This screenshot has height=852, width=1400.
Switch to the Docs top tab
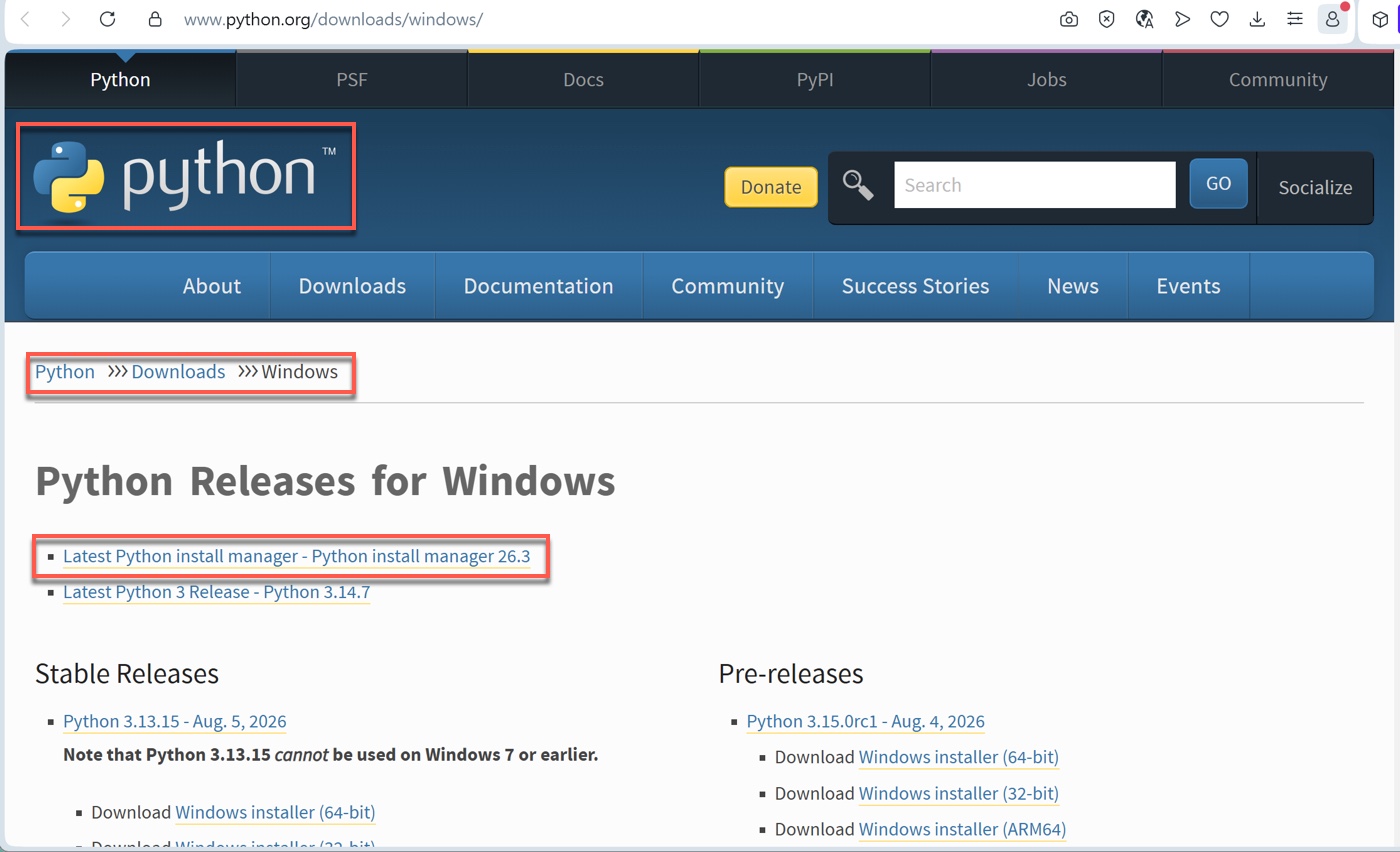(583, 80)
